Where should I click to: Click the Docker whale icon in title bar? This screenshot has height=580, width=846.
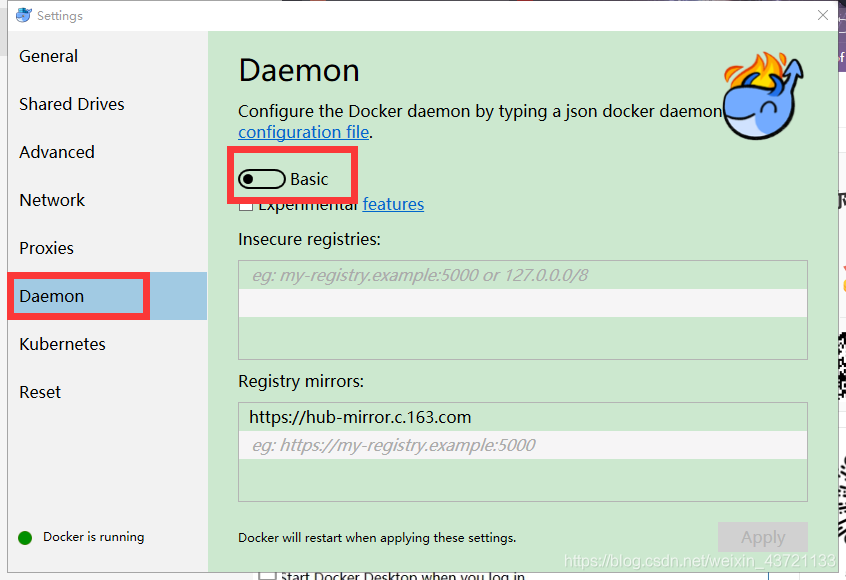(24, 15)
